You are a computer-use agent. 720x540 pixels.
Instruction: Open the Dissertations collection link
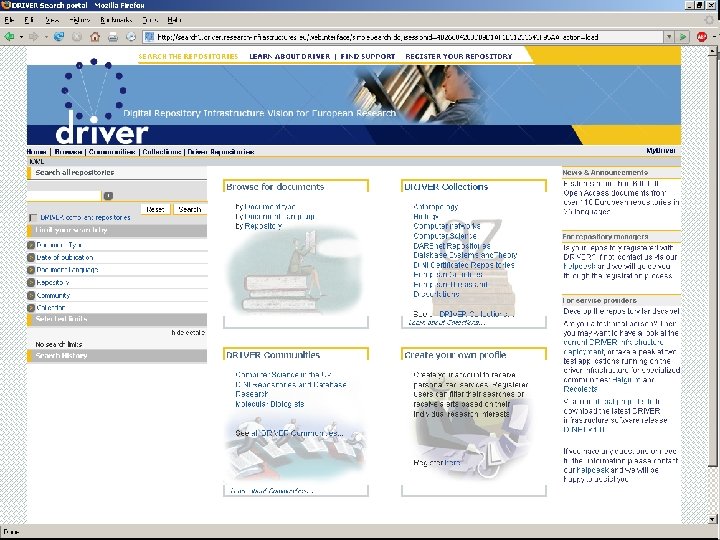click(x=436, y=294)
